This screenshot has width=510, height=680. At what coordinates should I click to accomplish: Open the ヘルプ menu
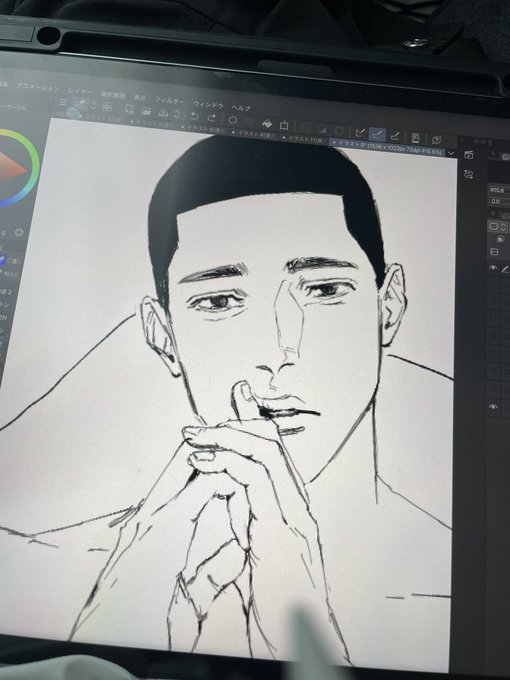pyautogui.click(x=241, y=108)
